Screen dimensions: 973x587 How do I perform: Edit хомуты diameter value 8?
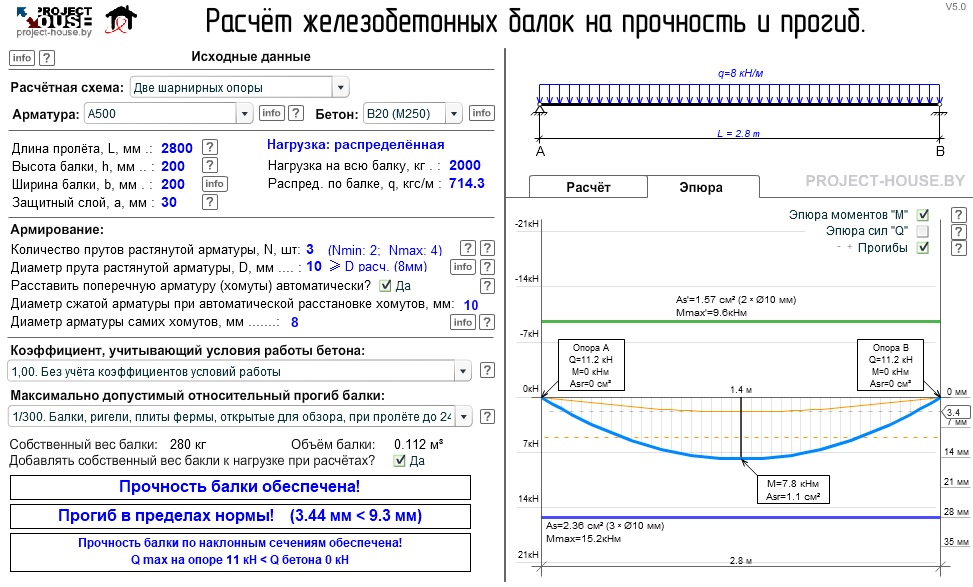[x=295, y=322]
